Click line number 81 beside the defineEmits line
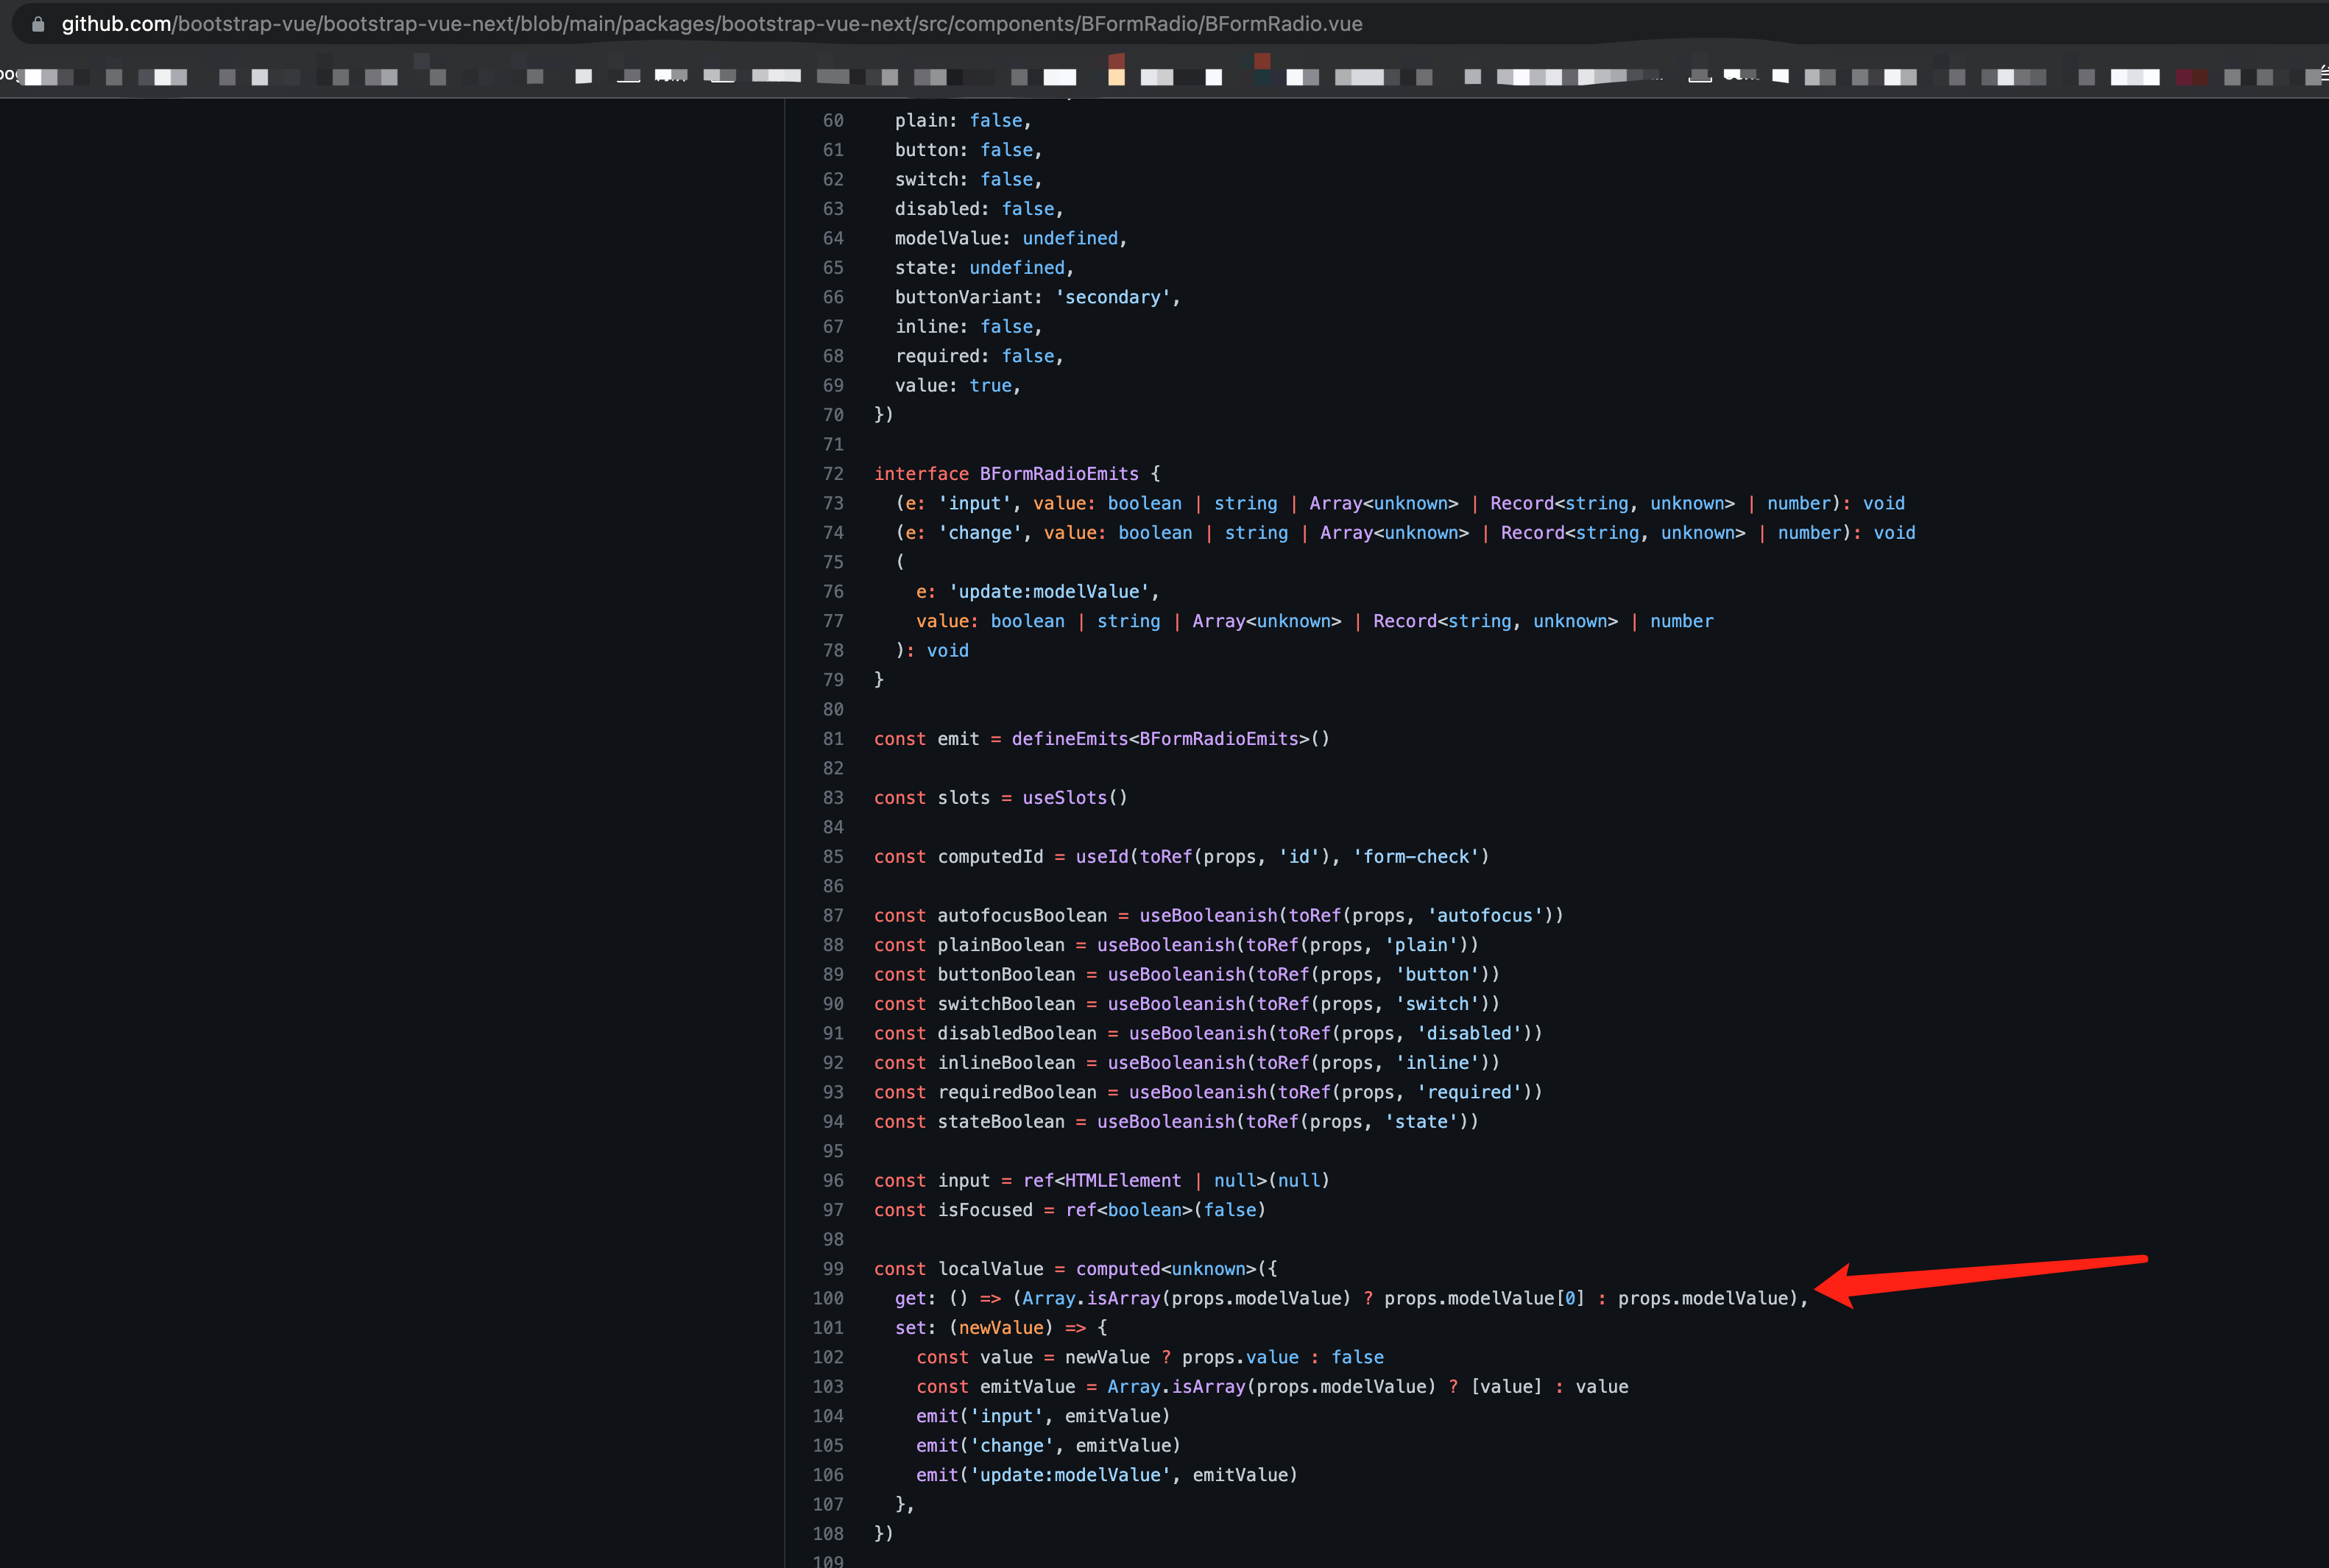The image size is (2329, 1568). tap(833, 739)
